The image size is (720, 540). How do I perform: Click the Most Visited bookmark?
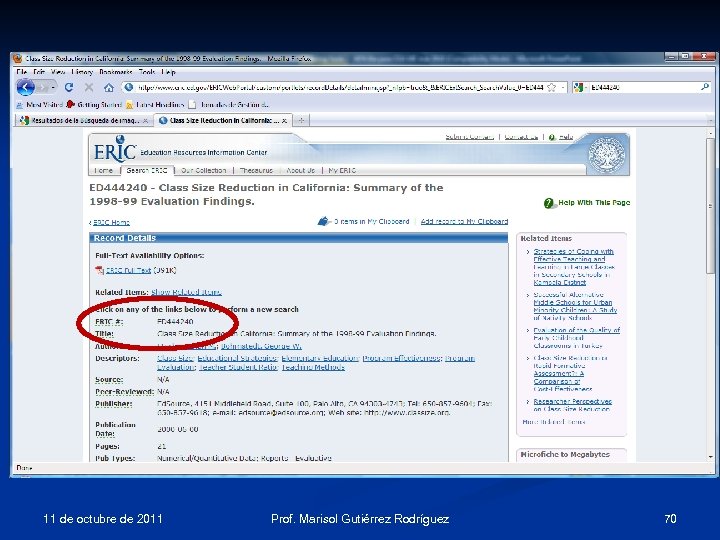pos(39,105)
